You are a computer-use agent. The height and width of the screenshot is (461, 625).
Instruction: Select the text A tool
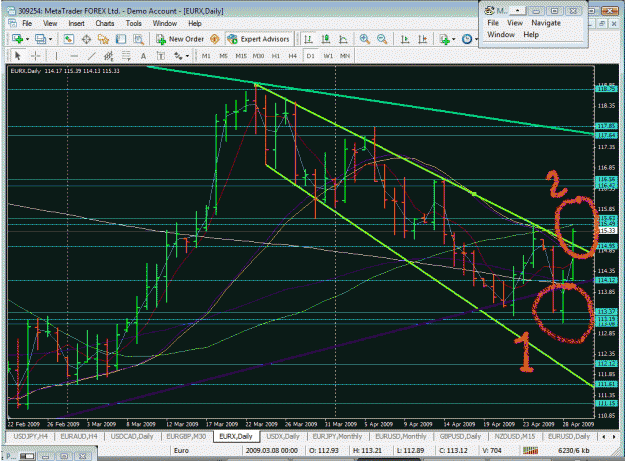(143, 56)
